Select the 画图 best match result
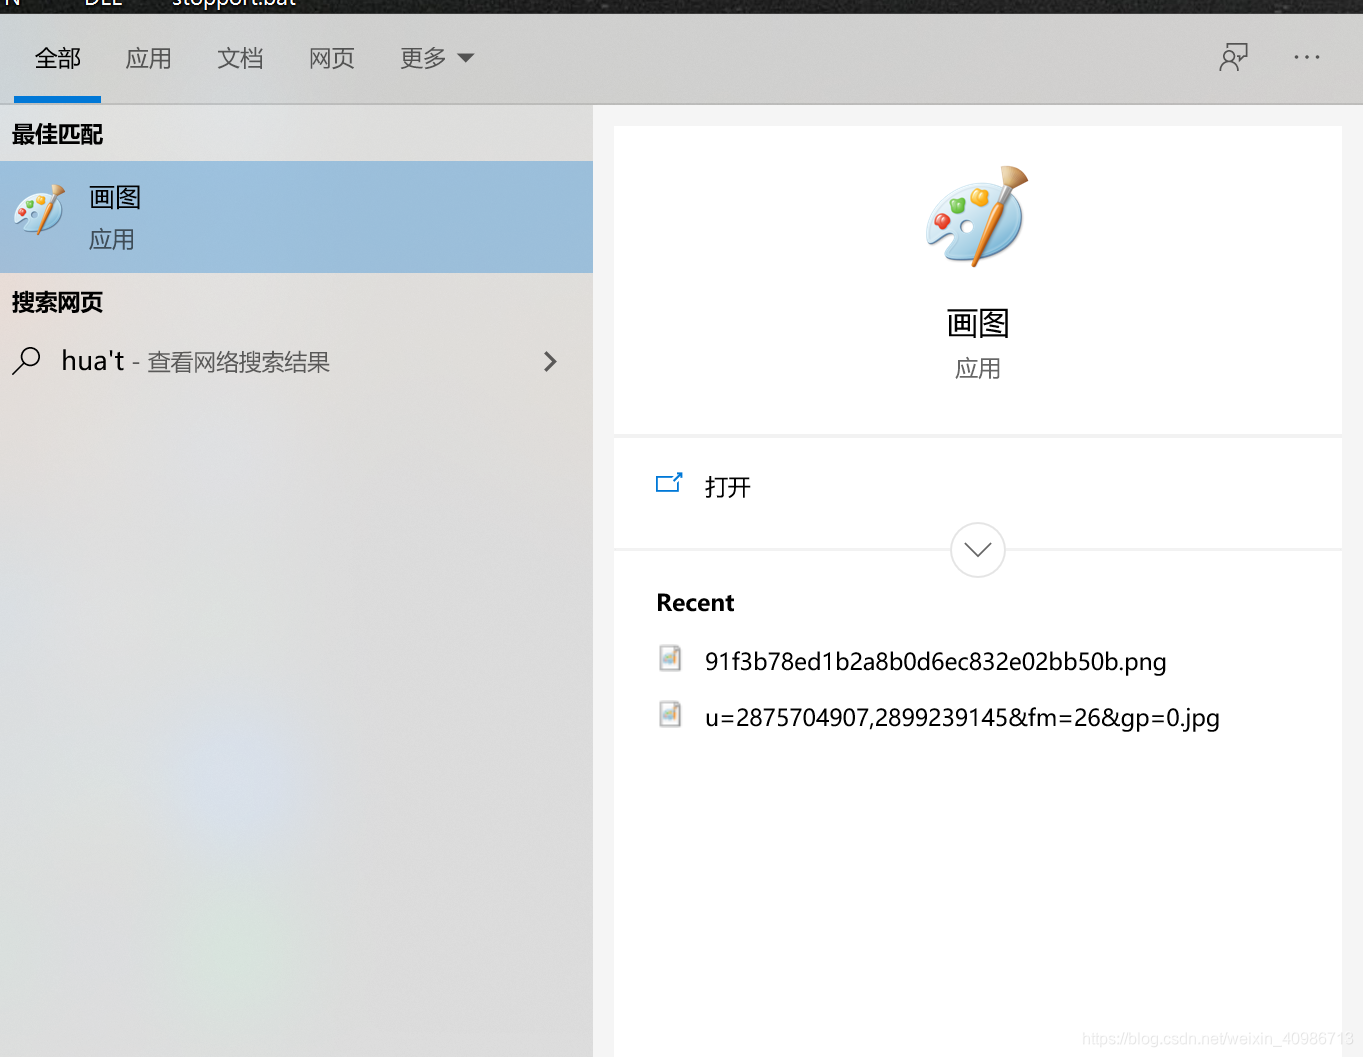 click(296, 217)
